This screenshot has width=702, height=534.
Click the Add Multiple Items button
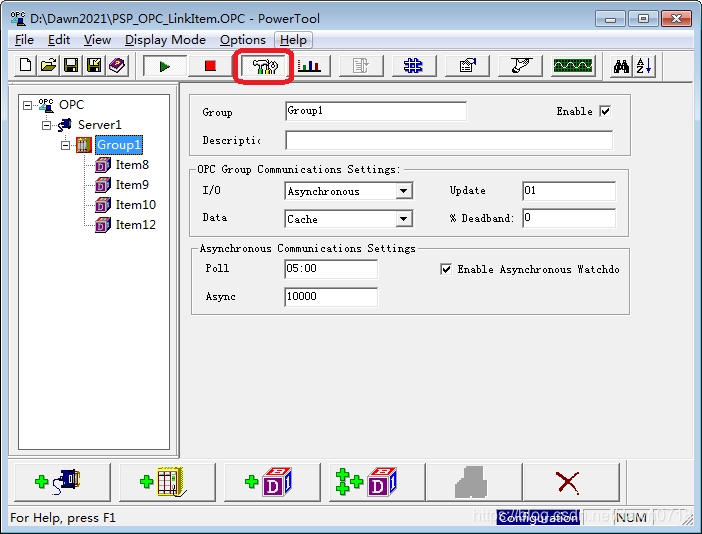coord(377,482)
